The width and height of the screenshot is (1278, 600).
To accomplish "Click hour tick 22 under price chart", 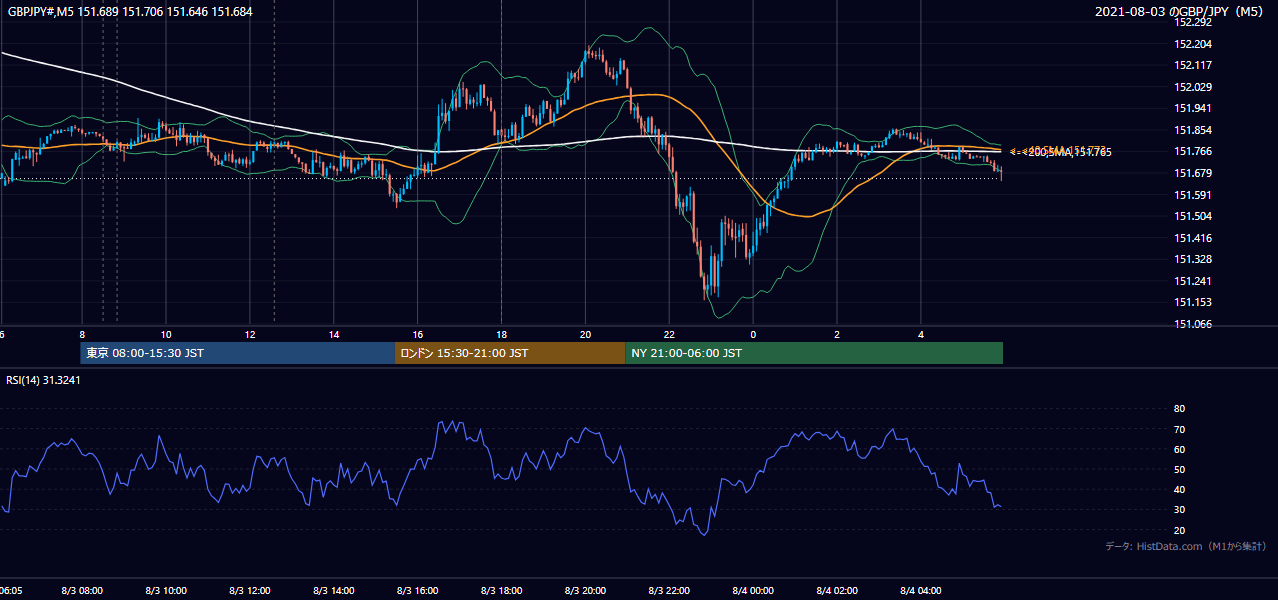I will 670,334.
